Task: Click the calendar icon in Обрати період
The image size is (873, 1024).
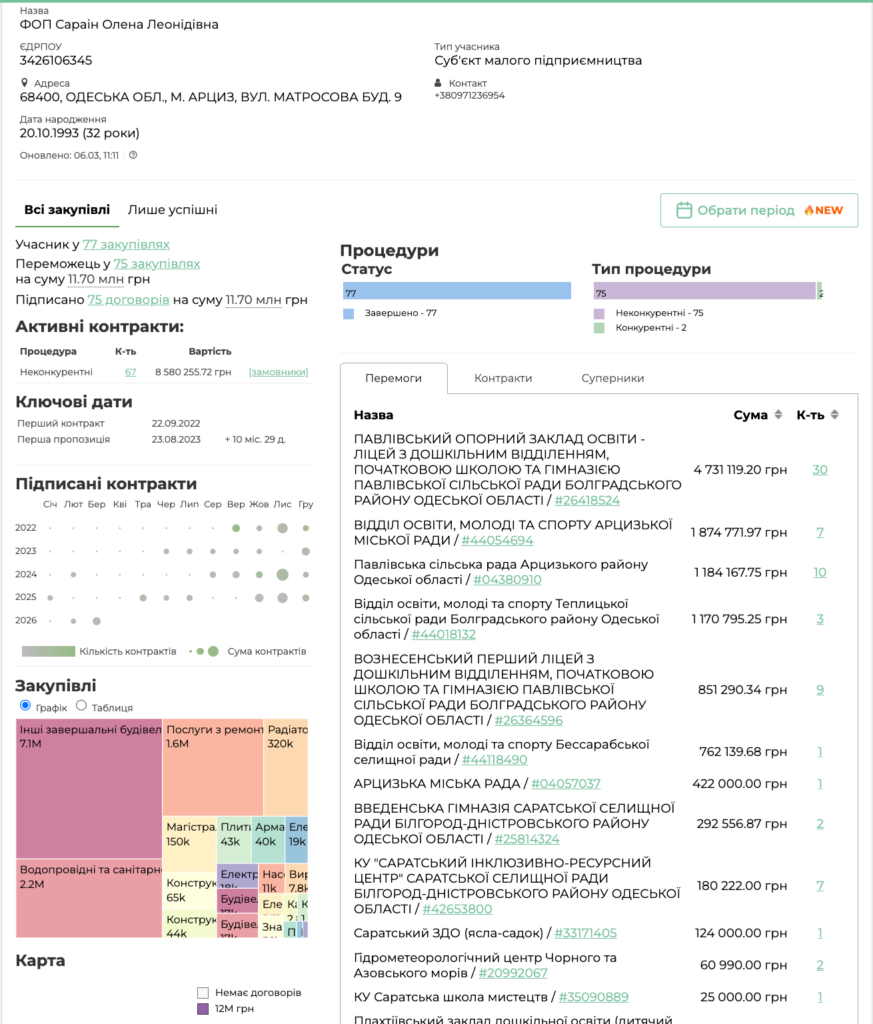Action: [685, 210]
